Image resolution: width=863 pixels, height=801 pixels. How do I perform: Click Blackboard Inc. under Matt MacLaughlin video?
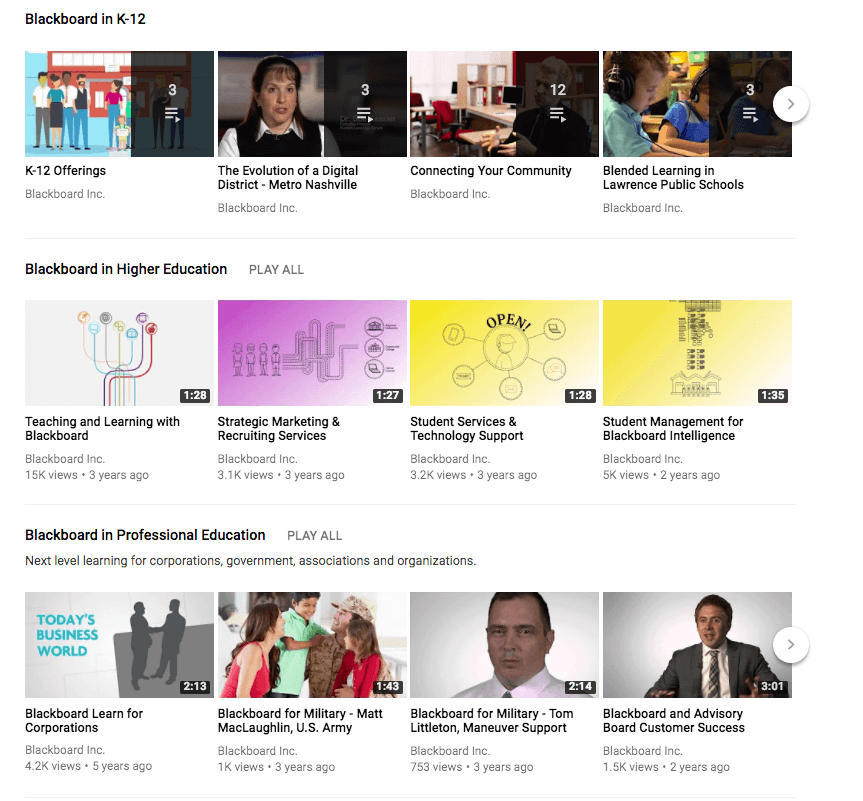click(x=258, y=751)
